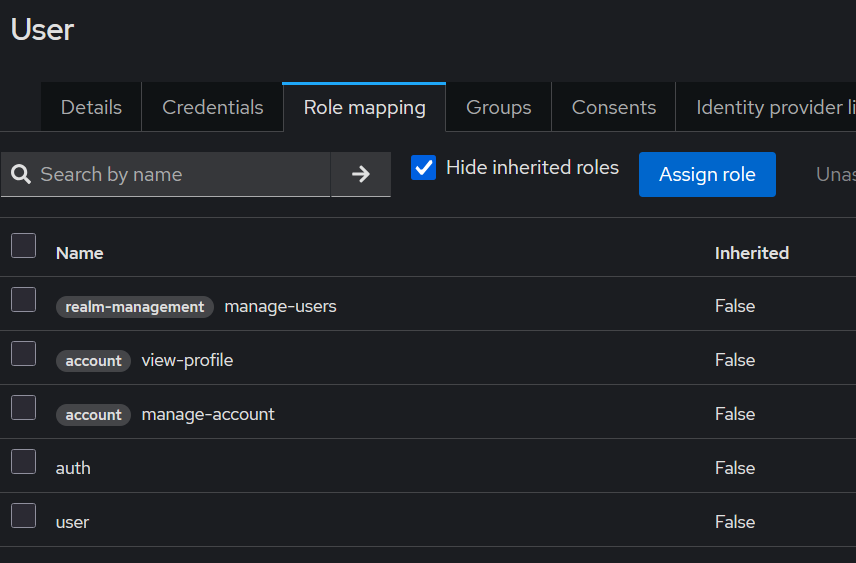The width and height of the screenshot is (856, 563).
Task: Select the manage-users role checkbox
Action: pyautogui.click(x=24, y=300)
